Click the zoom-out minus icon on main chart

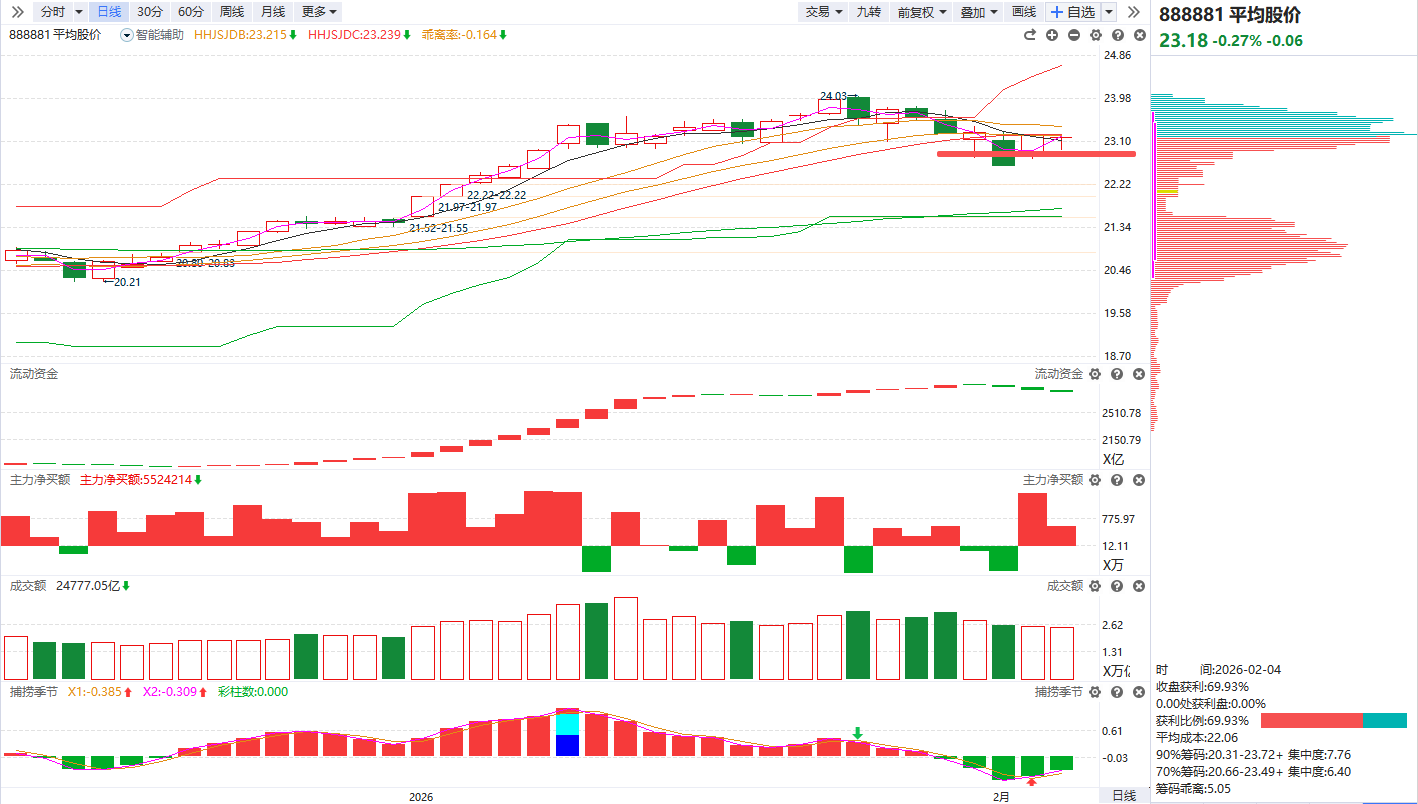point(1073,35)
